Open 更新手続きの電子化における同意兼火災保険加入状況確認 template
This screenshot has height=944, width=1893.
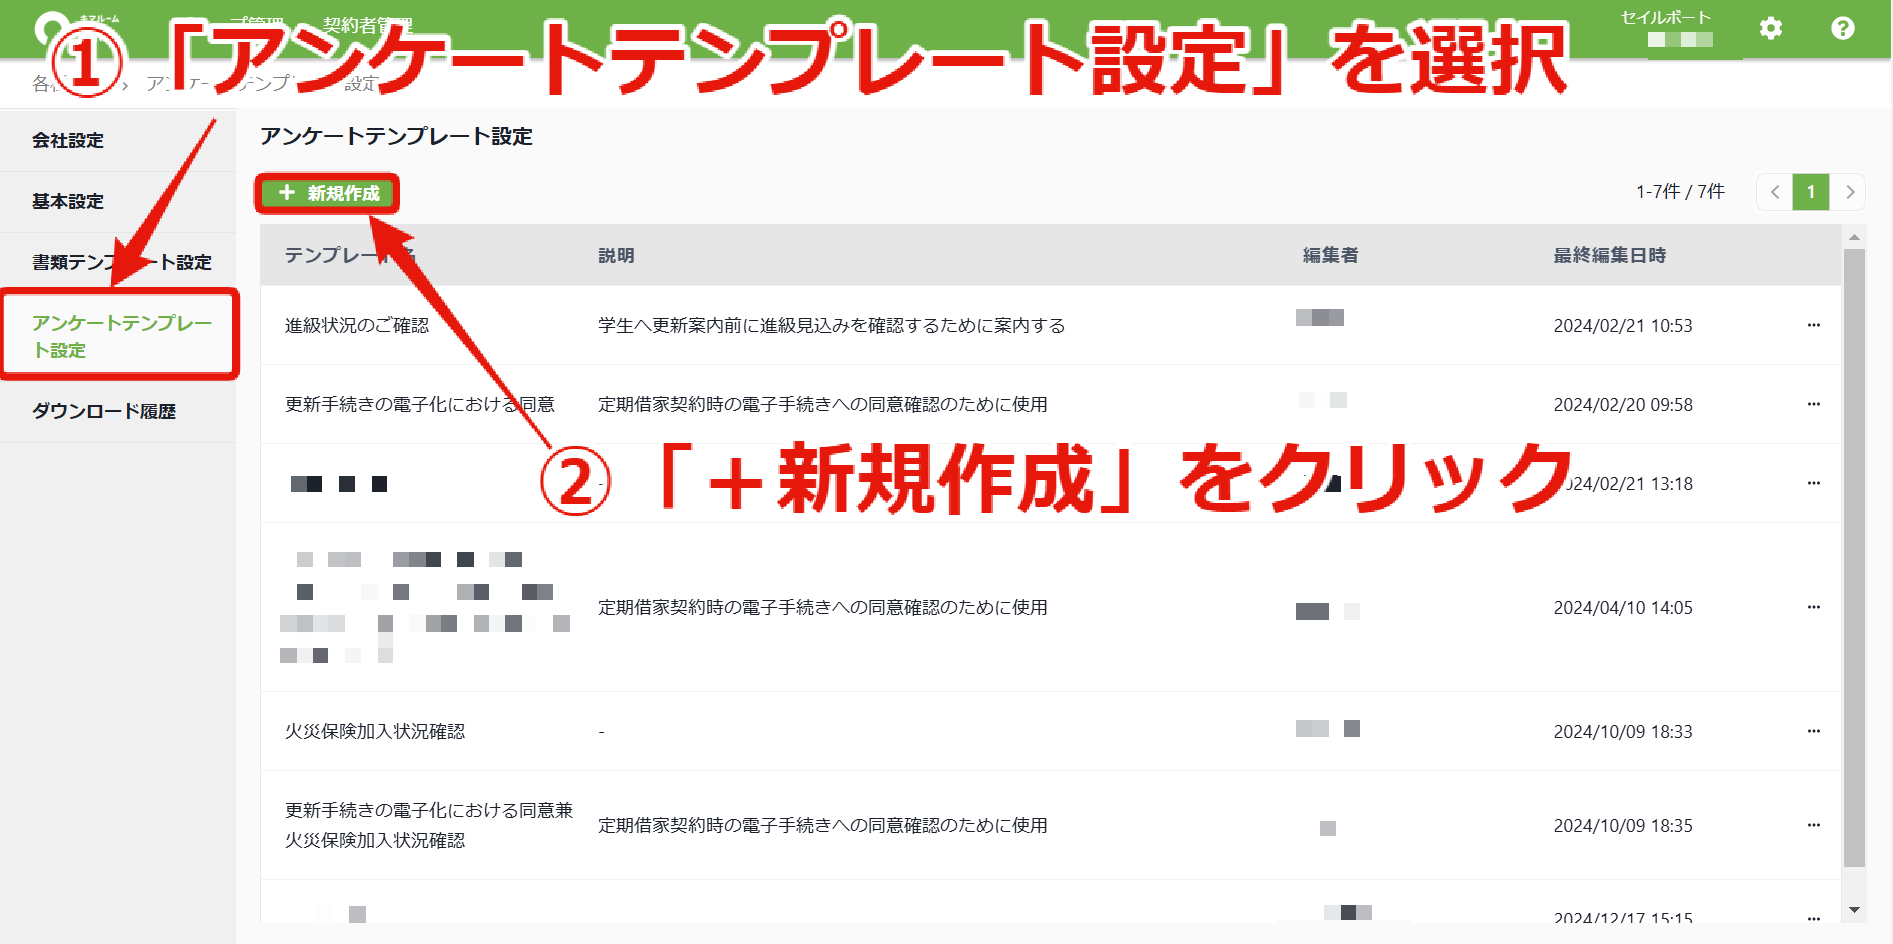pos(429,825)
